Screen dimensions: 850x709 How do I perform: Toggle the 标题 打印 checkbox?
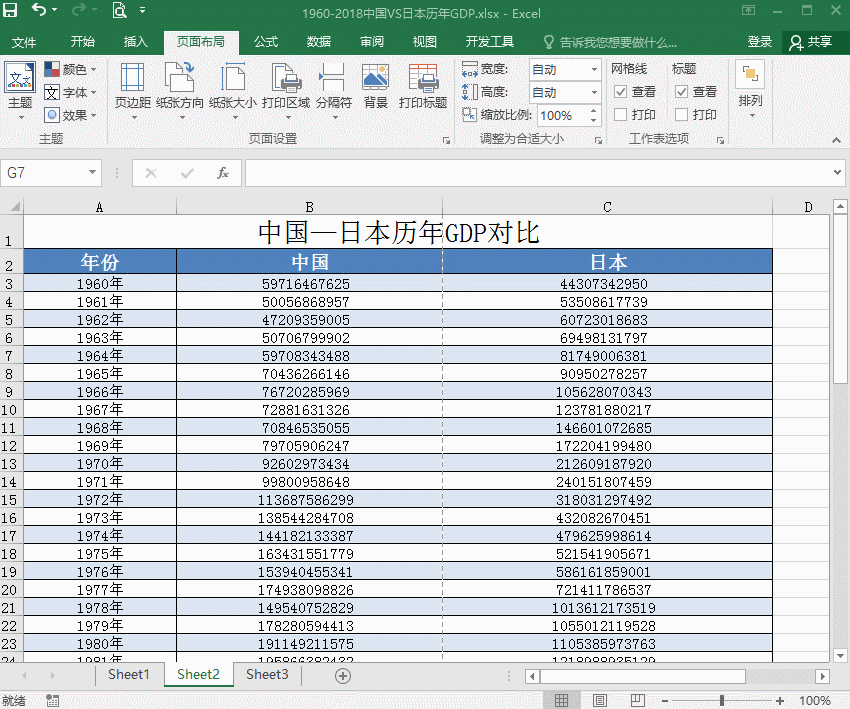682,114
